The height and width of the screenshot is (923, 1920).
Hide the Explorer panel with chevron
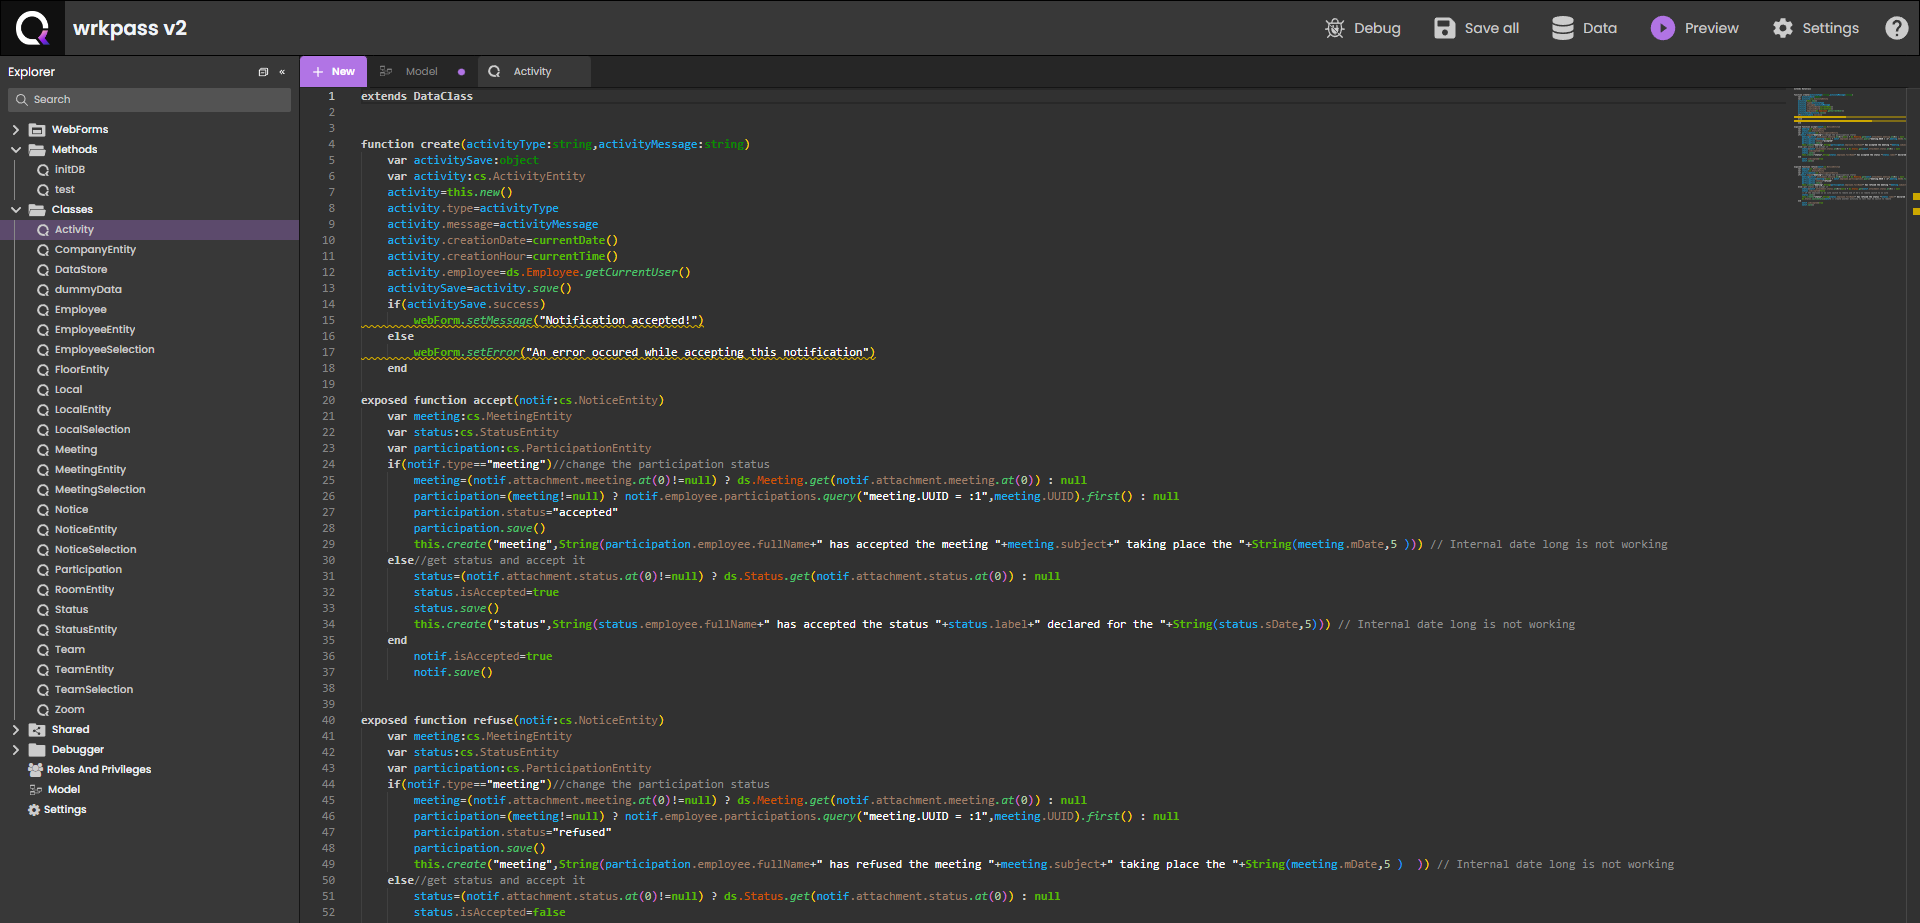[282, 72]
